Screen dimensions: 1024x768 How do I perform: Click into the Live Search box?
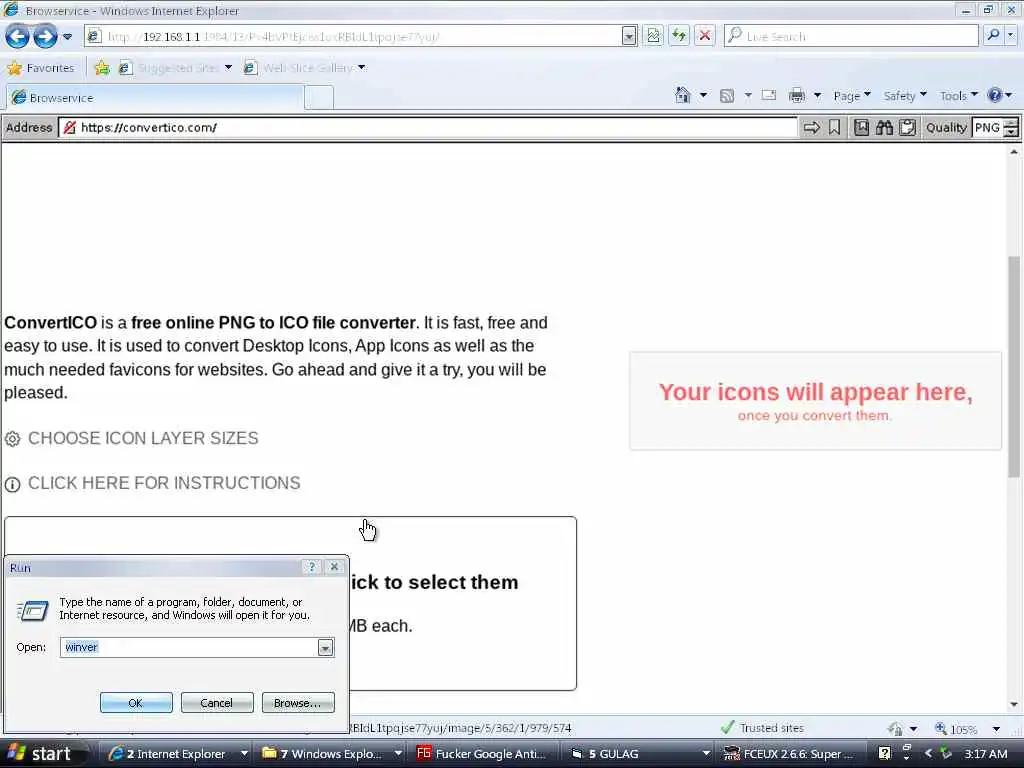point(851,37)
